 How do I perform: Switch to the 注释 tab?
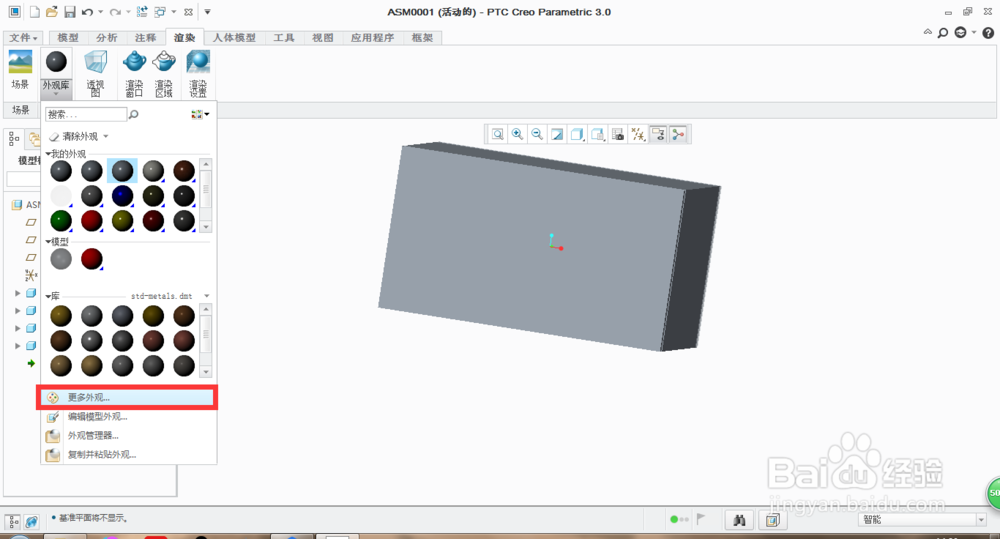pyautogui.click(x=145, y=38)
